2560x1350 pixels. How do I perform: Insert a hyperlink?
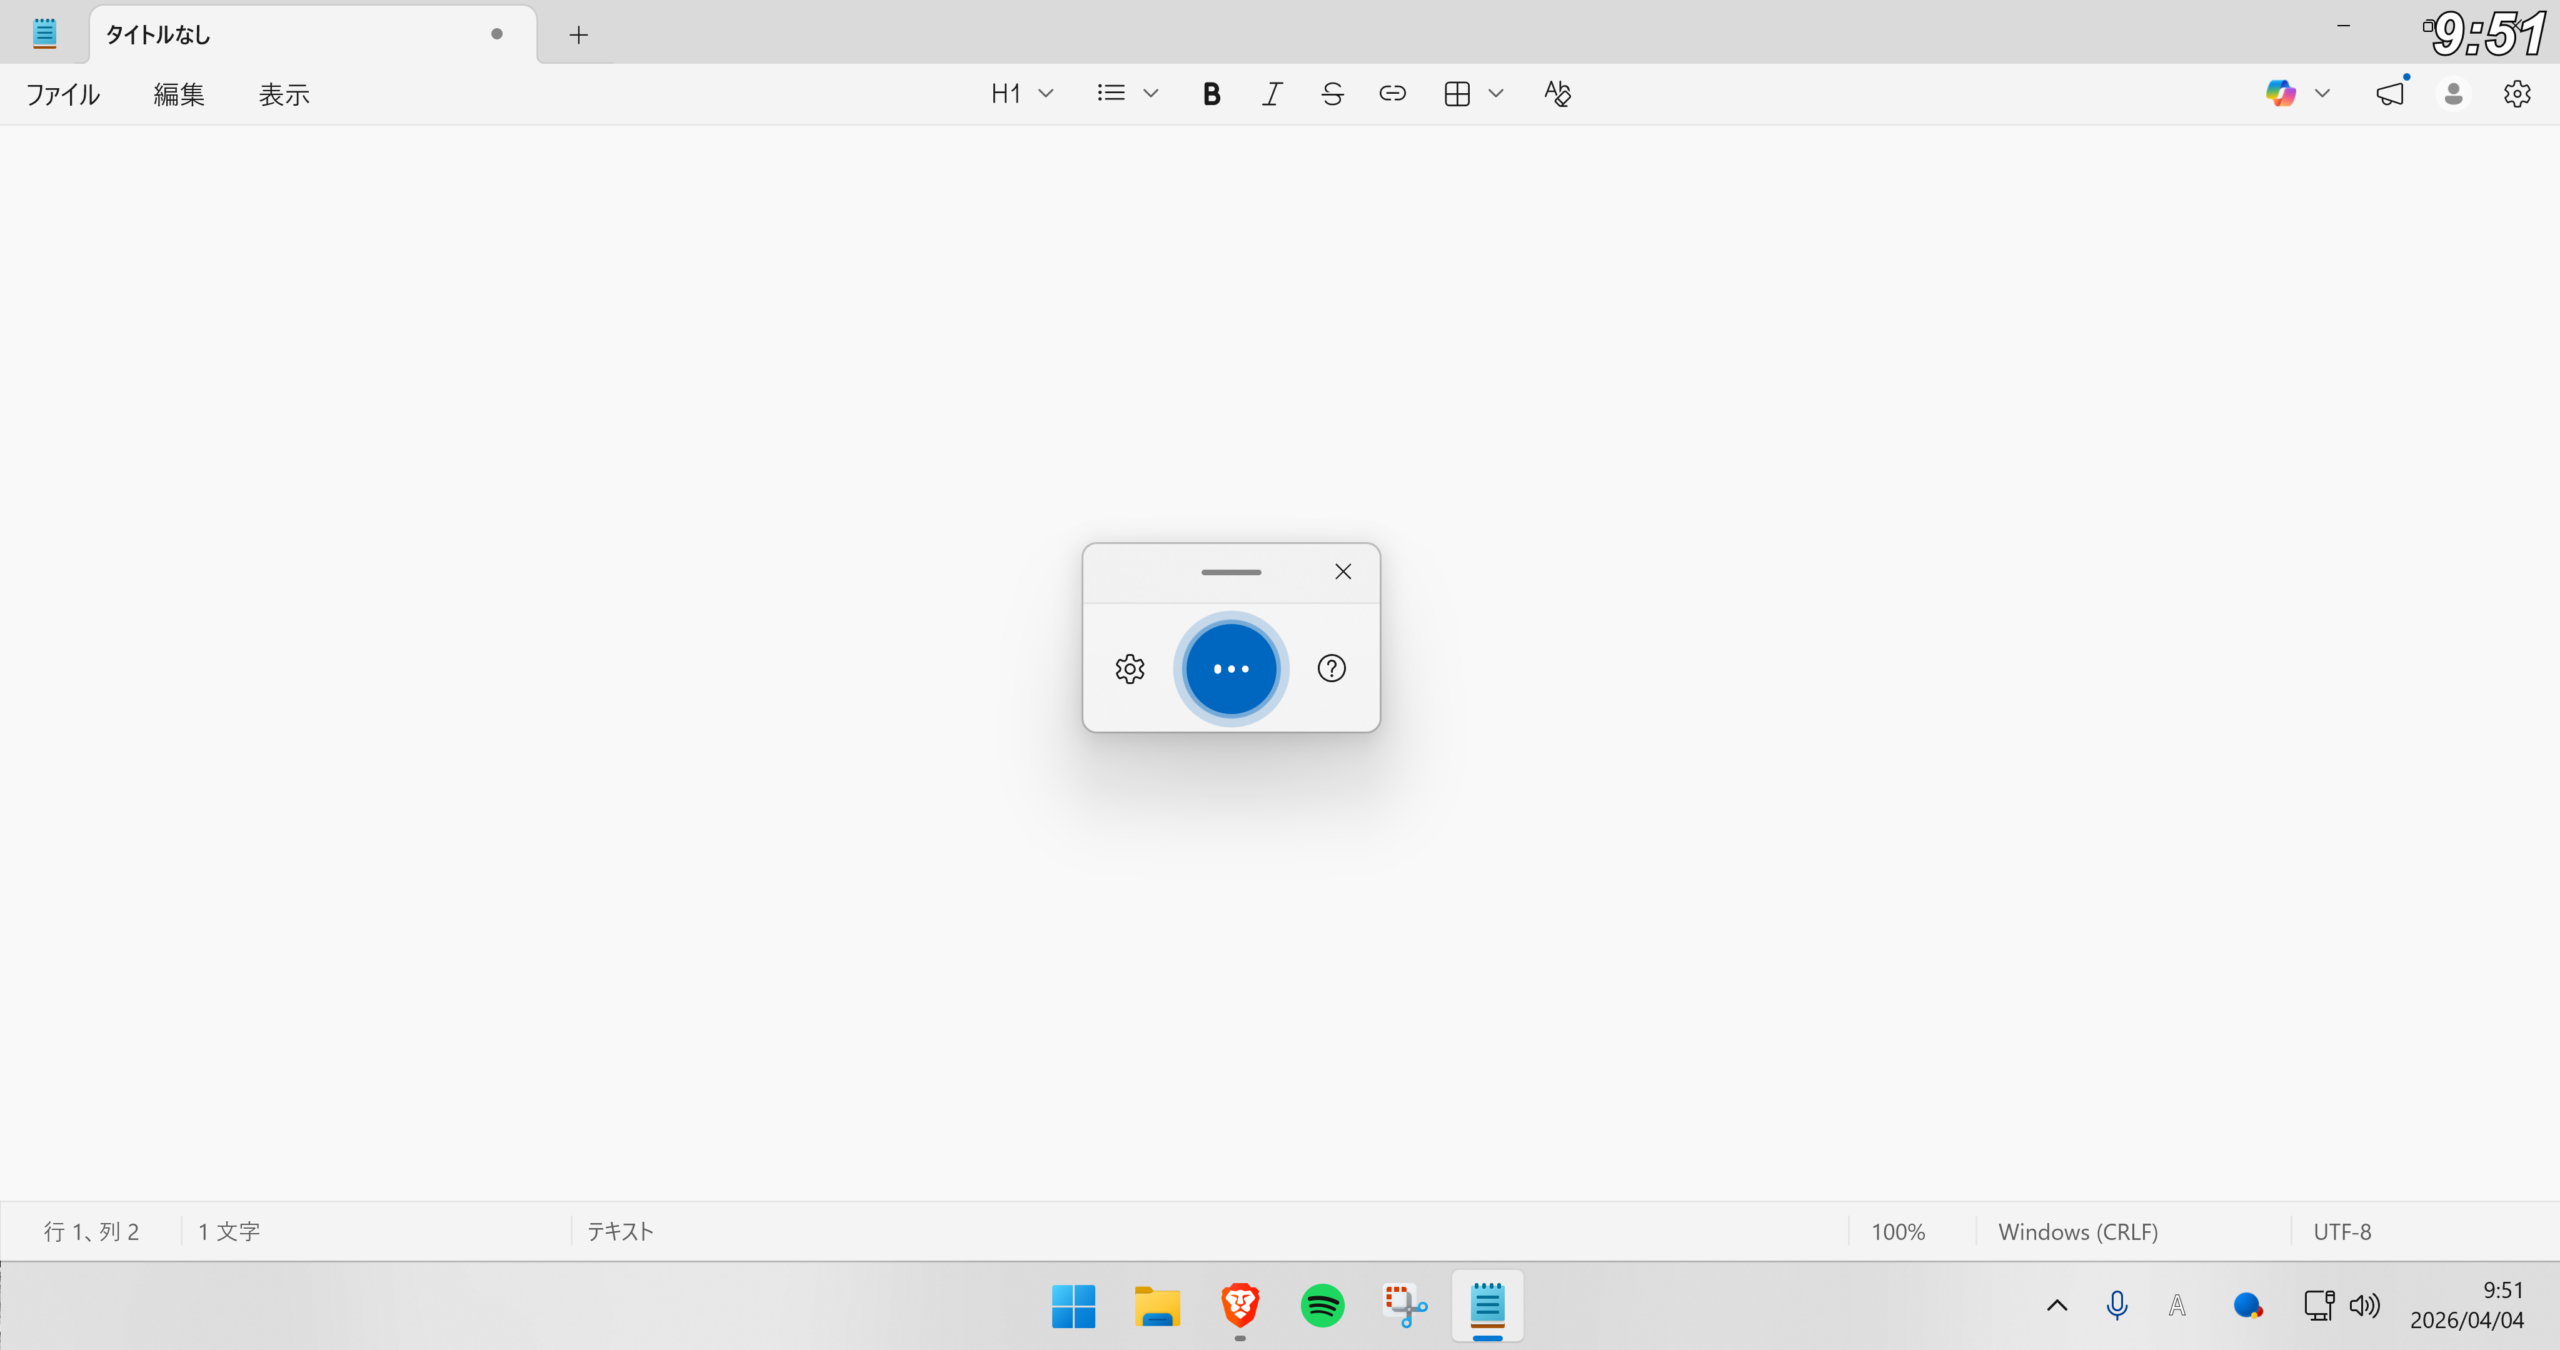coord(1392,94)
